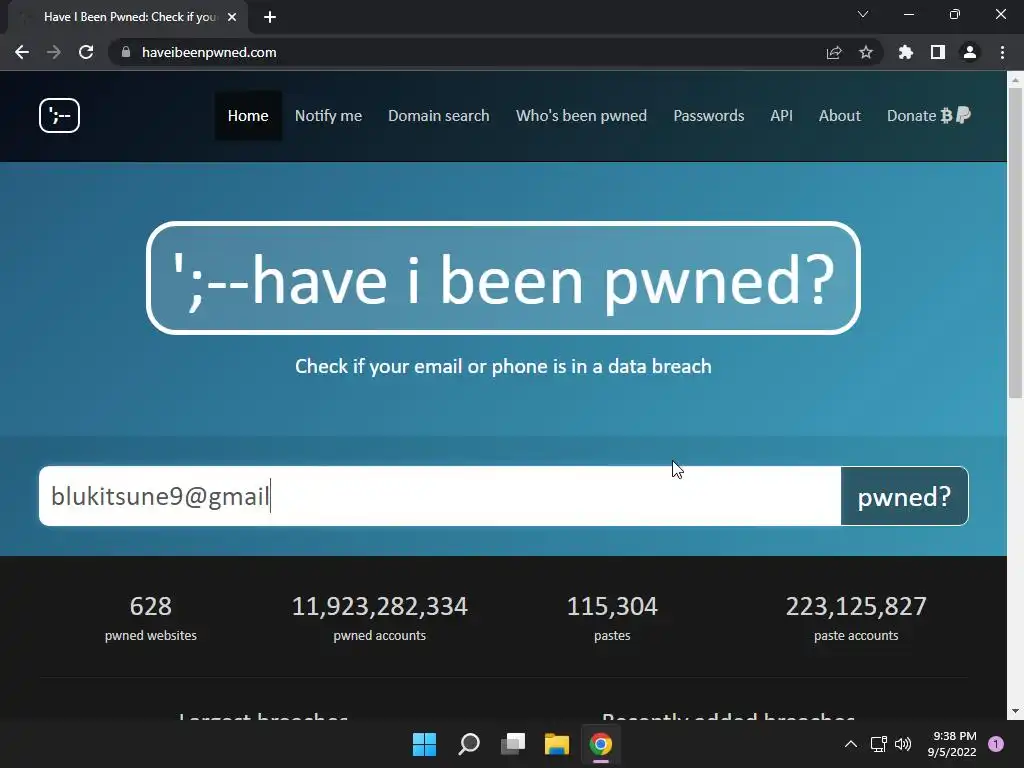This screenshot has width=1024, height=768.
Task: Click the HIBP logo in the navbar
Action: pyautogui.click(x=59, y=116)
